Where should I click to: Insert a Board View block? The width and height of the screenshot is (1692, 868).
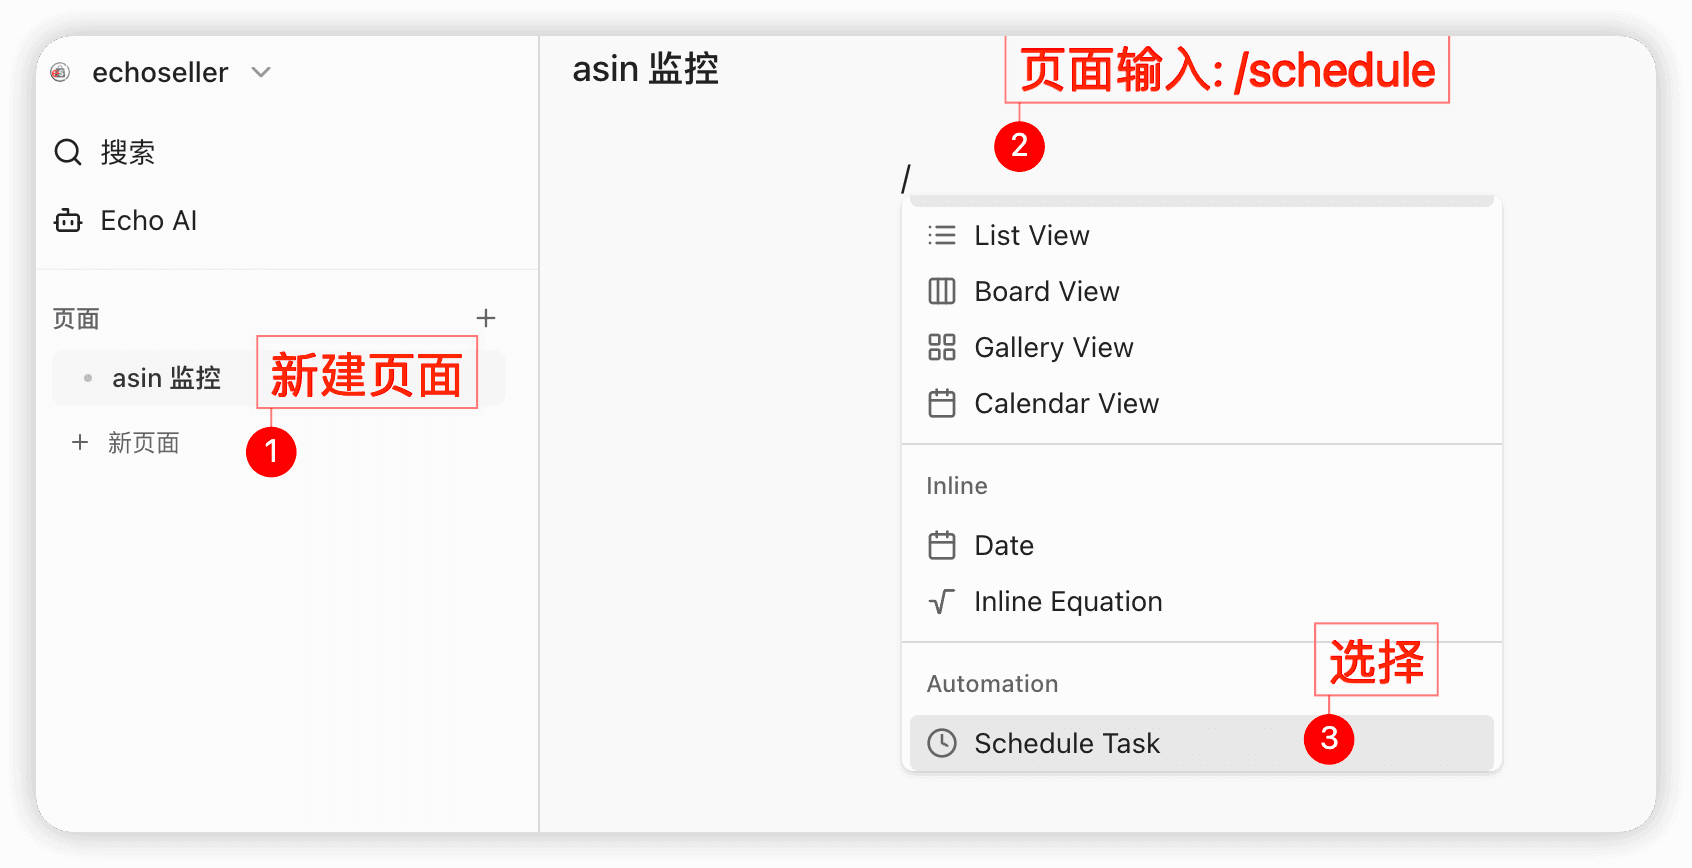tap(1047, 291)
